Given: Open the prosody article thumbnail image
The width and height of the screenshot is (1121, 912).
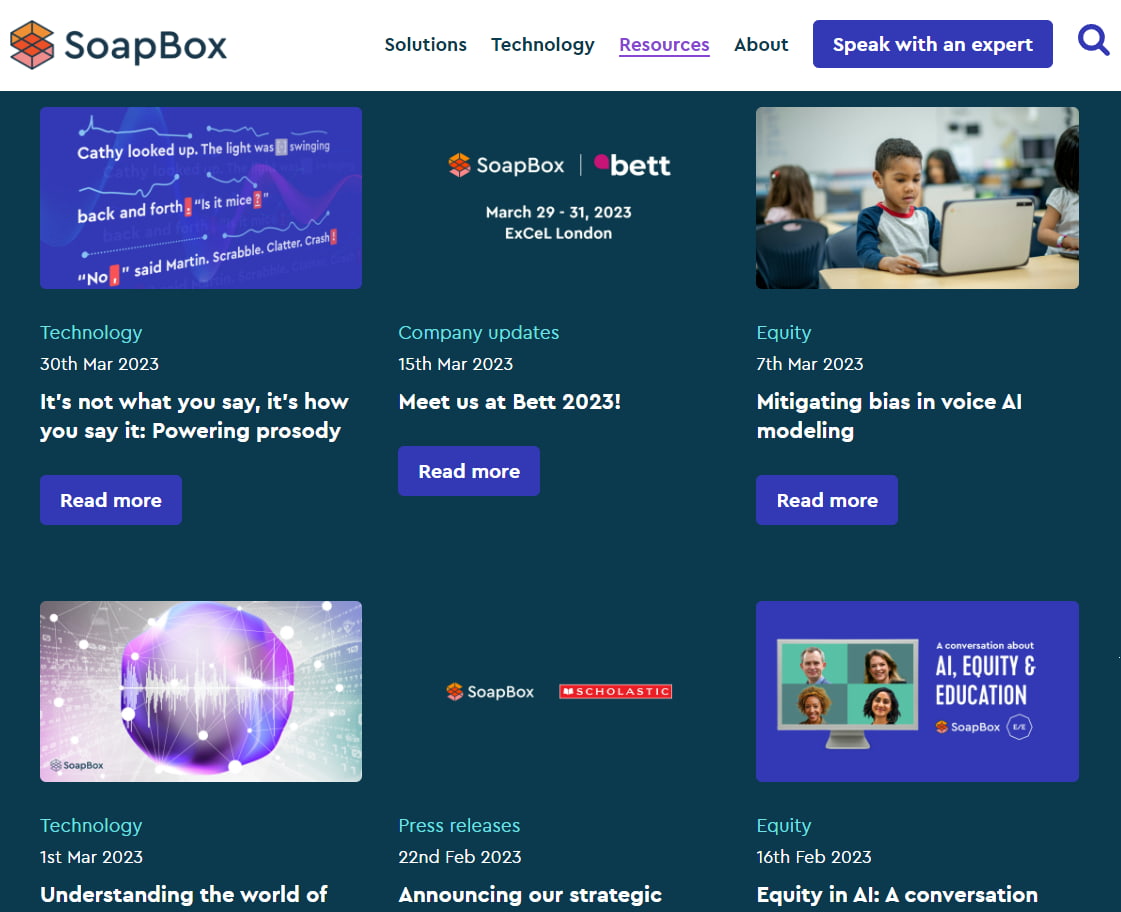Looking at the screenshot, I should (201, 198).
